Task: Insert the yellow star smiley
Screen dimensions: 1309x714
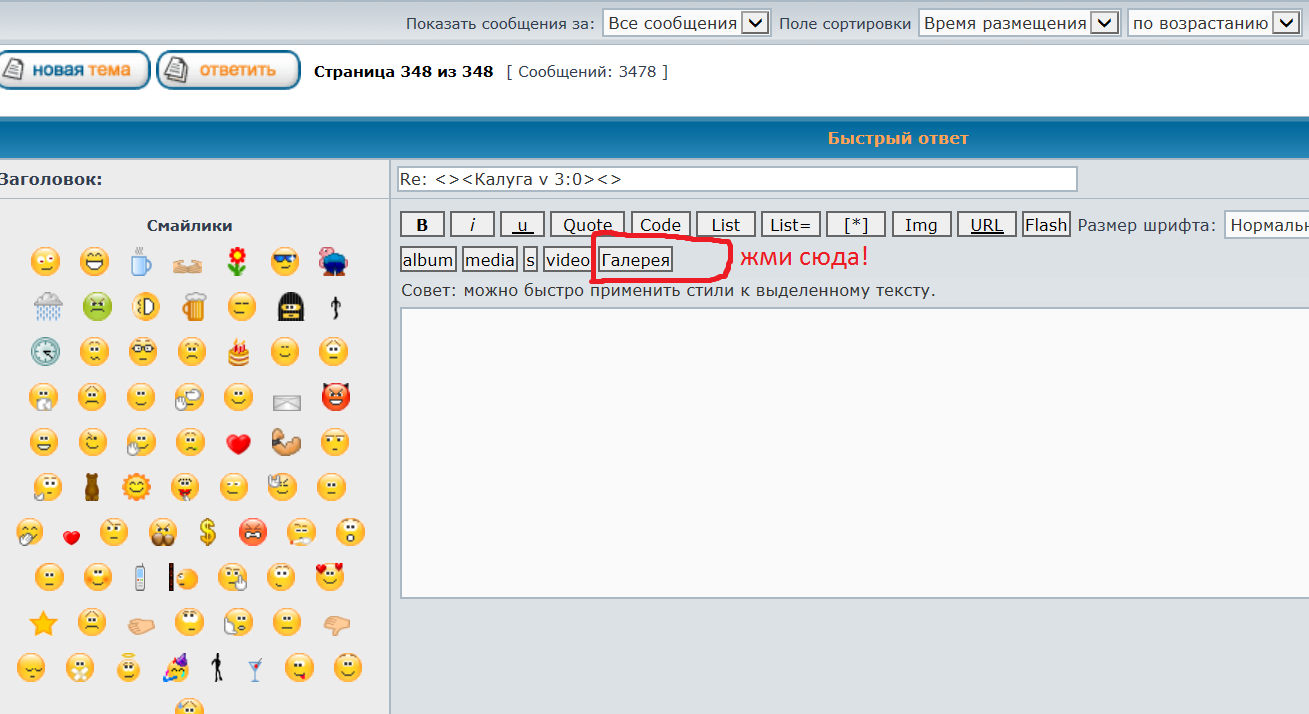Action: pos(43,624)
